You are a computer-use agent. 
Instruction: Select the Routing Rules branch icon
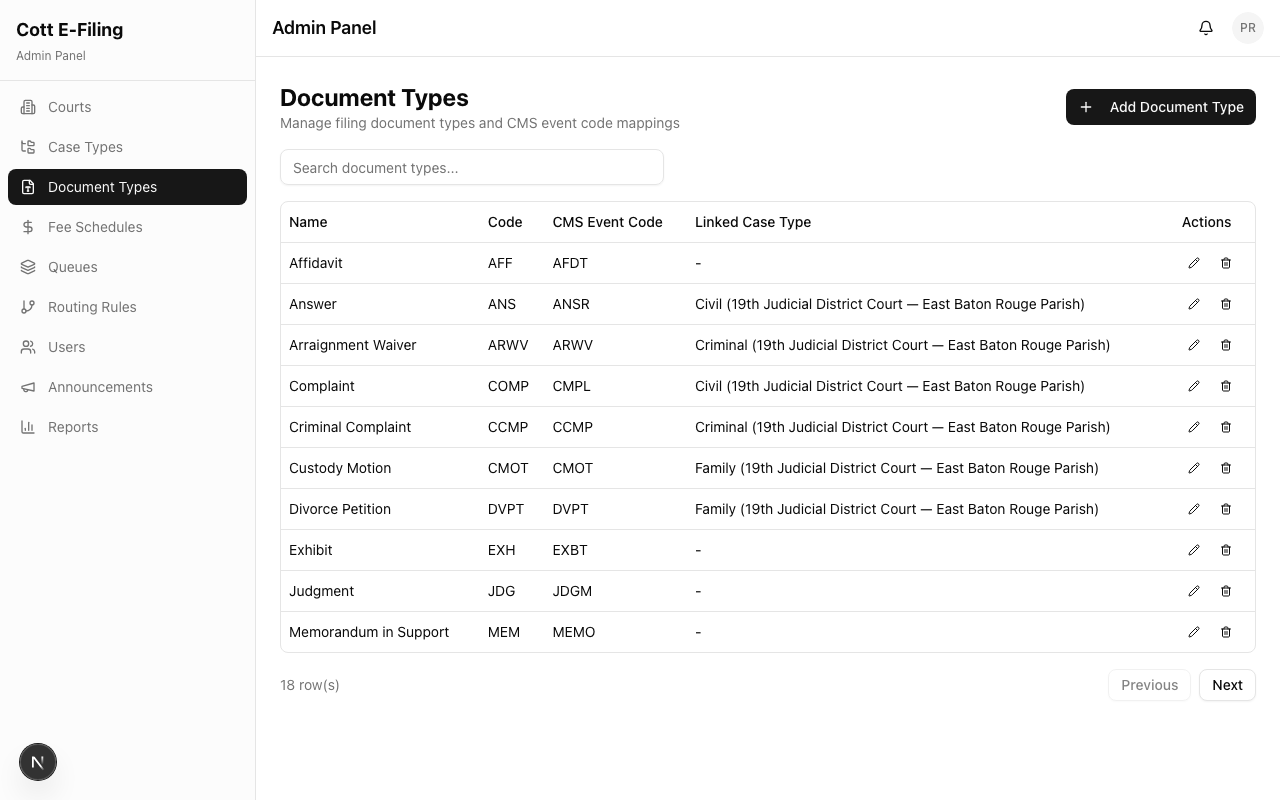[28, 307]
